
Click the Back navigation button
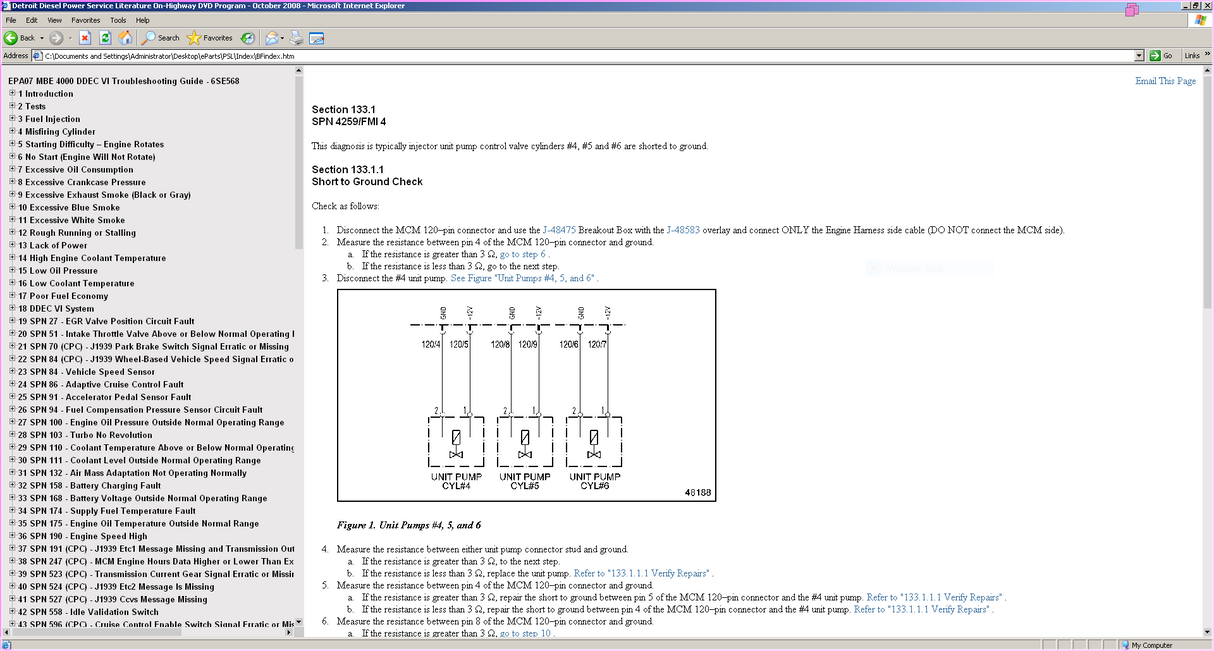(20, 38)
